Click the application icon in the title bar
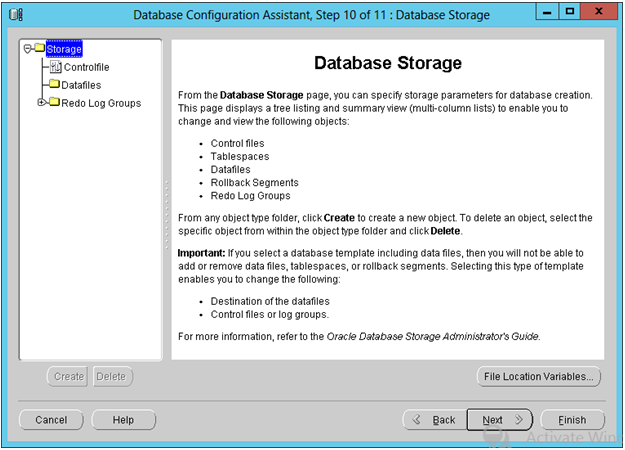Image resolution: width=625 pixels, height=450 pixels. 16,15
